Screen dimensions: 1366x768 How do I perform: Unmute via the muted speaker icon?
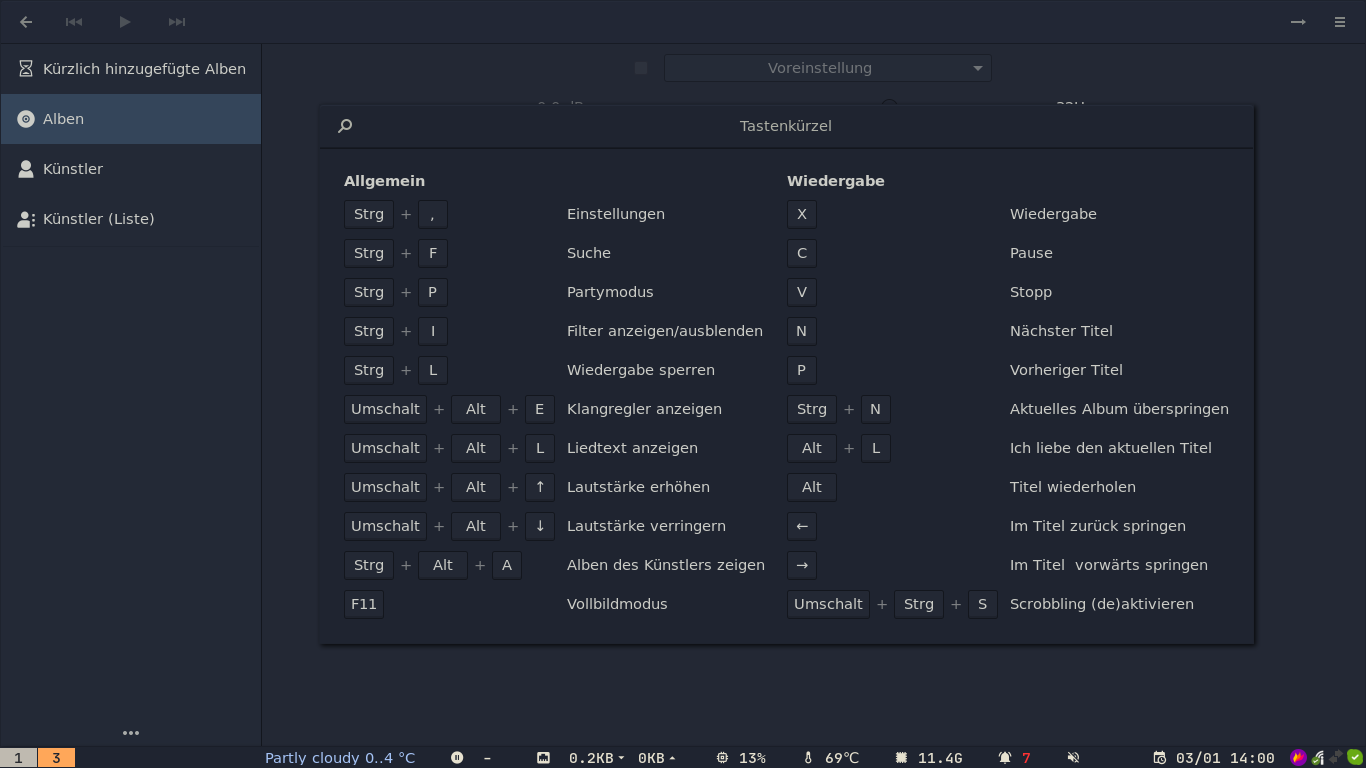click(x=1073, y=758)
